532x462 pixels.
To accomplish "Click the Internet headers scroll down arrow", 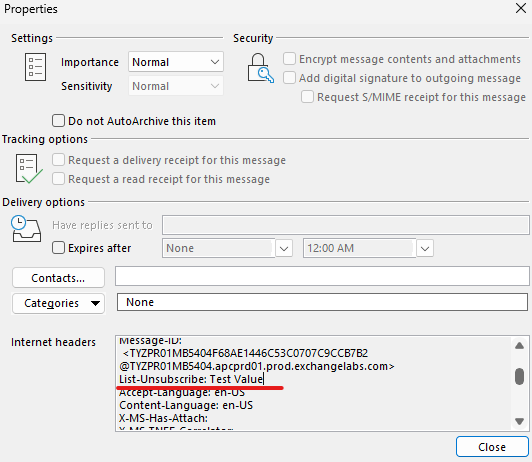I will 519,421.
